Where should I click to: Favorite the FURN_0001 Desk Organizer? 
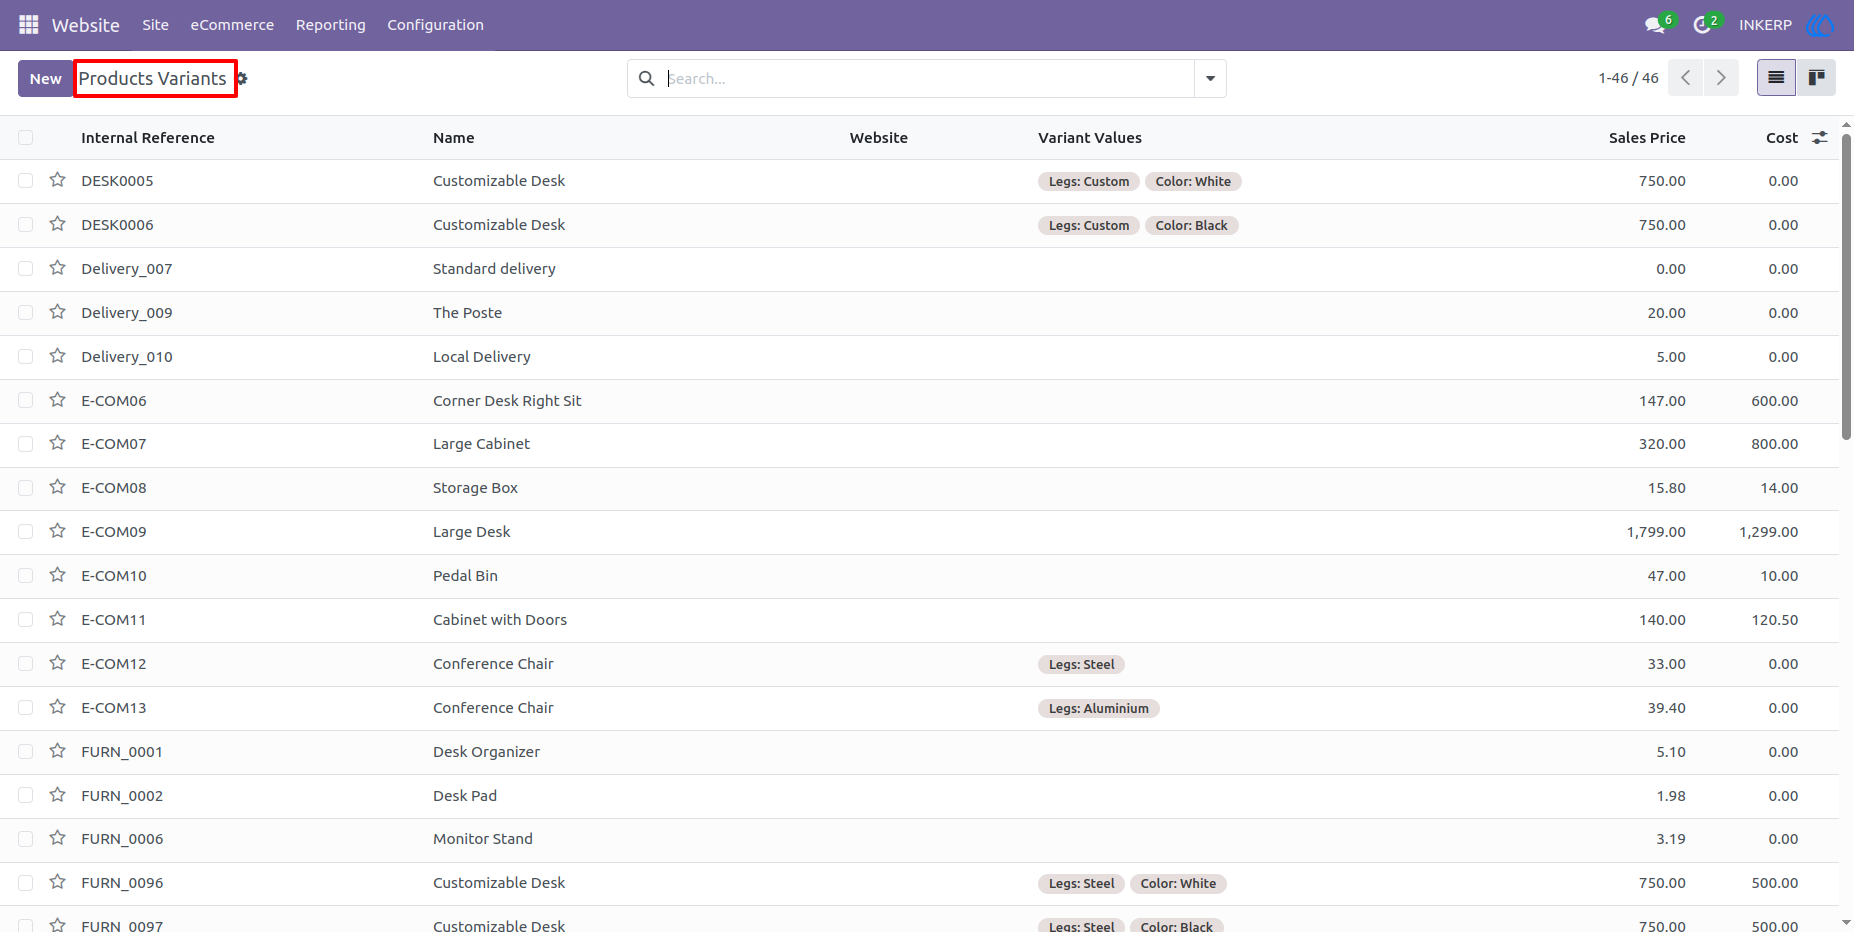(x=58, y=751)
